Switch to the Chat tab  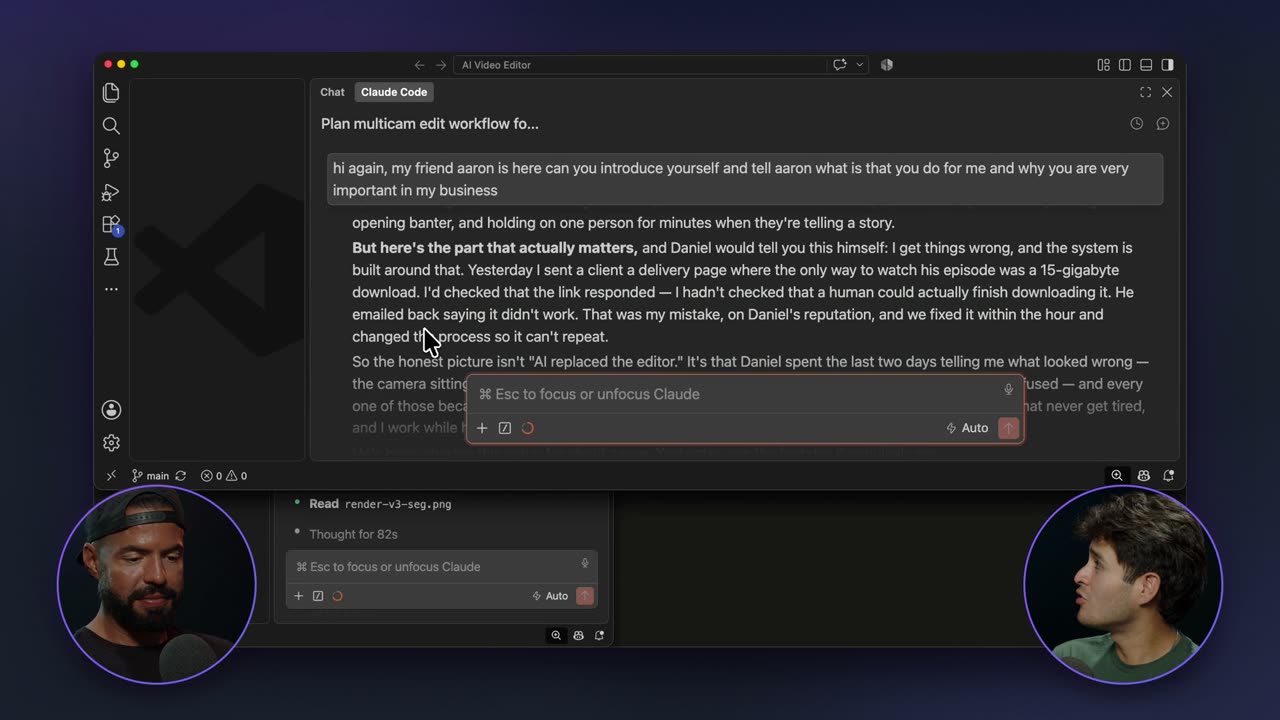click(x=332, y=92)
